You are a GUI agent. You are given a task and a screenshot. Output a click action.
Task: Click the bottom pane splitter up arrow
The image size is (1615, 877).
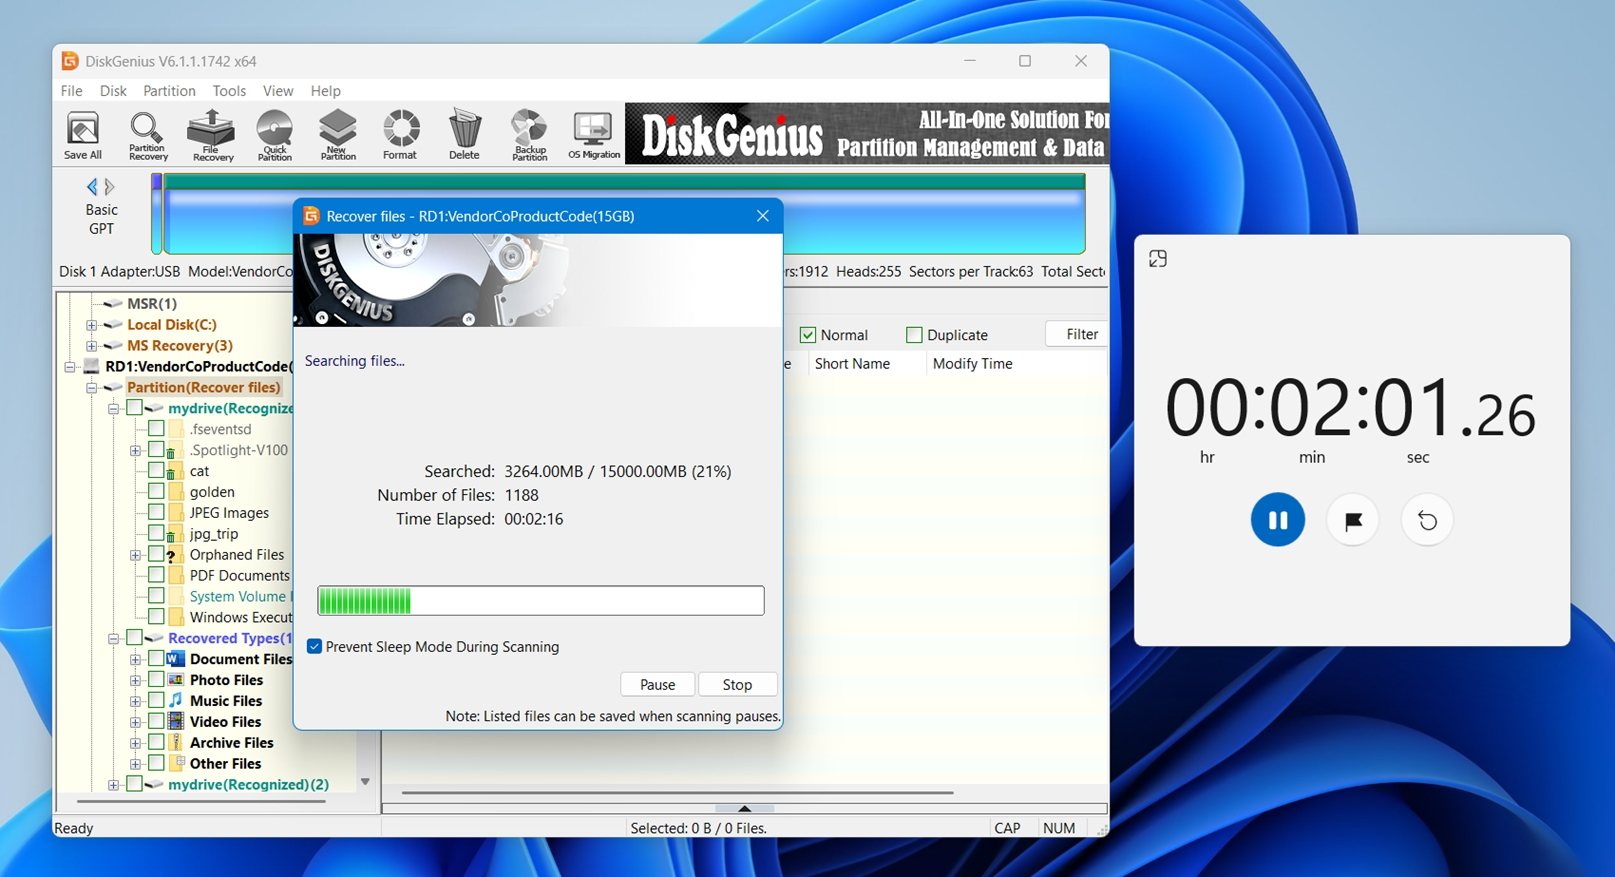(744, 808)
